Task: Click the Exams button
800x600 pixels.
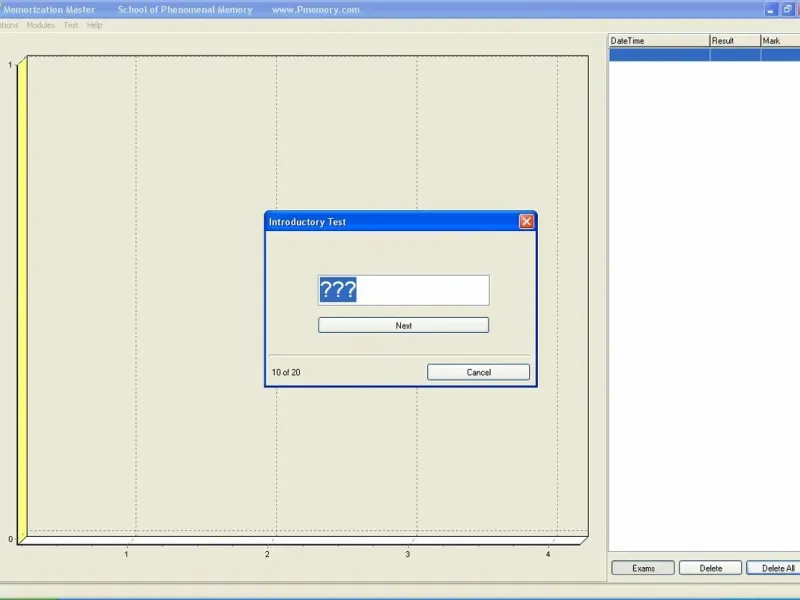Action: (643, 568)
